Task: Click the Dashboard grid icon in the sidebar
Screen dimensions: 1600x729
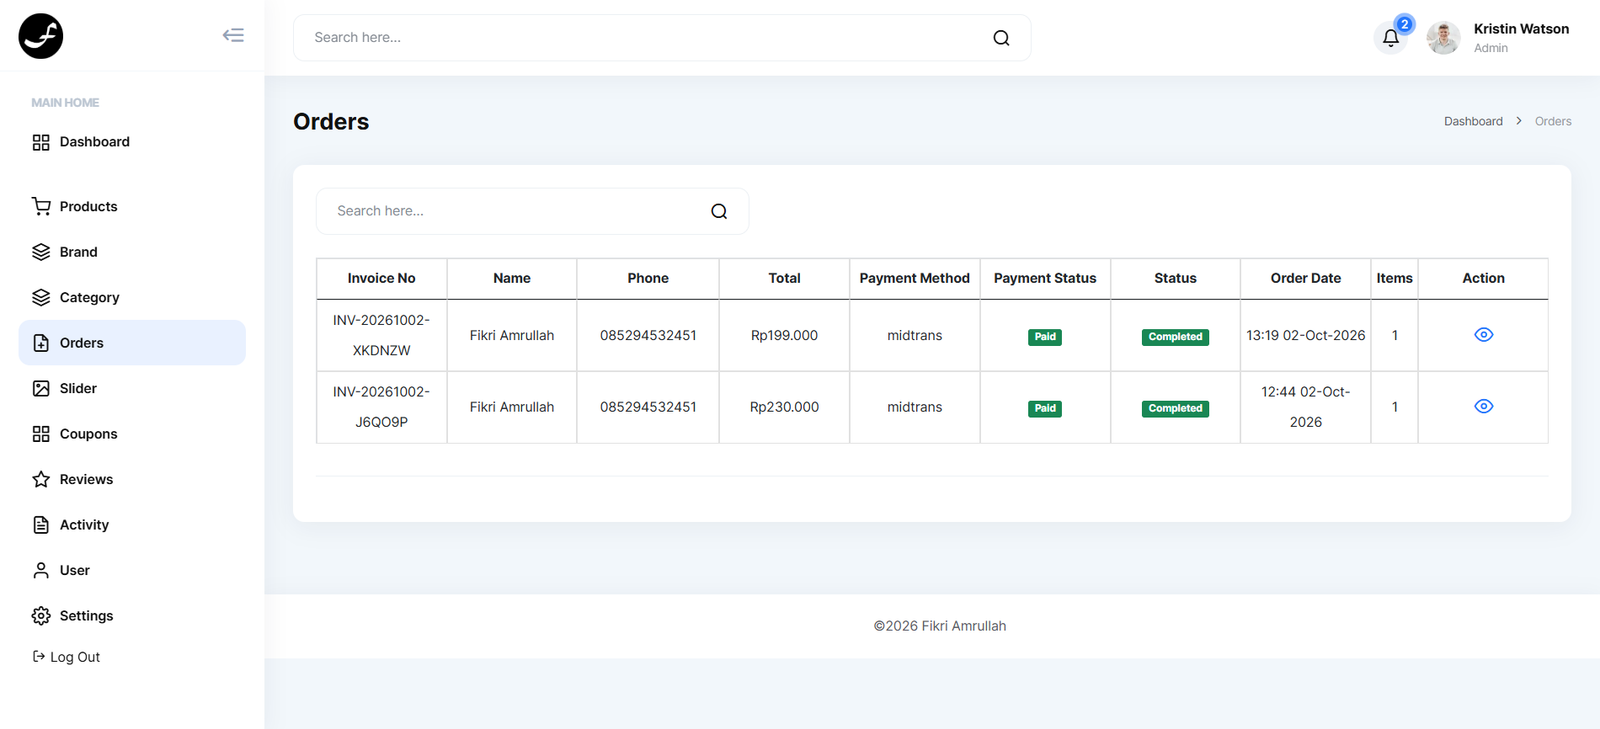Action: pos(41,142)
